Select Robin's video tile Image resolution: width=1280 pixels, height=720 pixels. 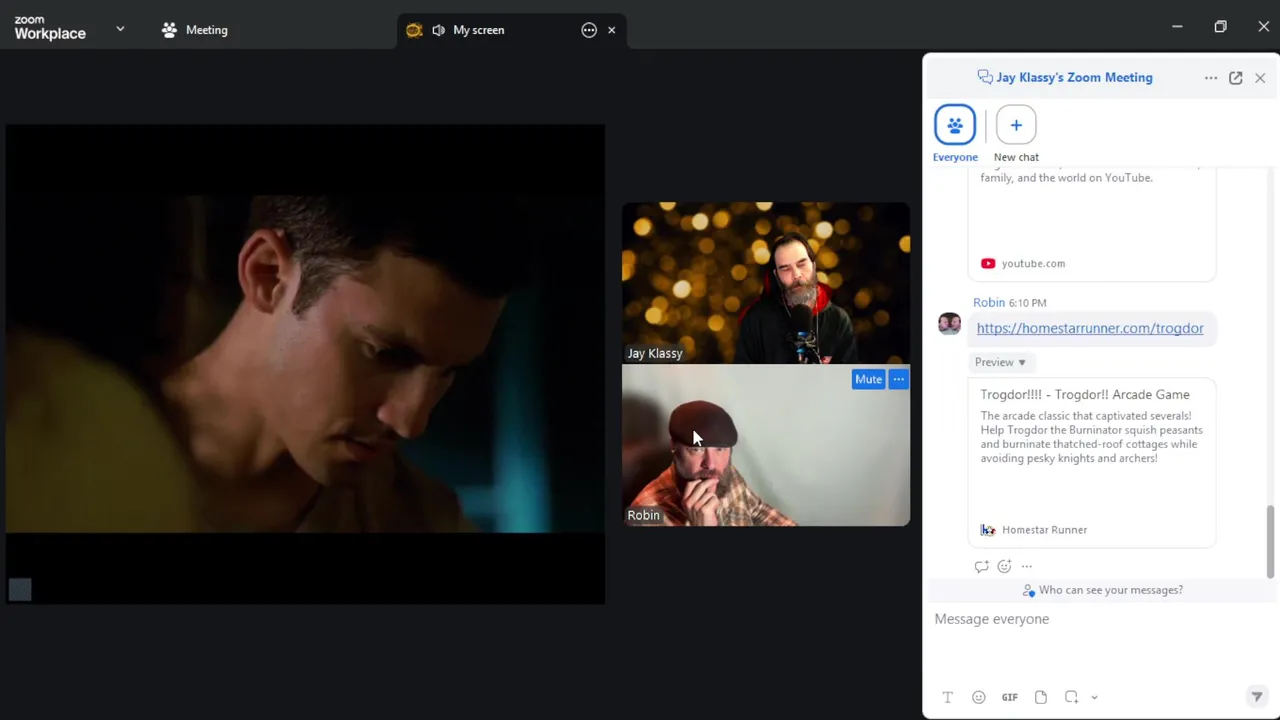[766, 445]
